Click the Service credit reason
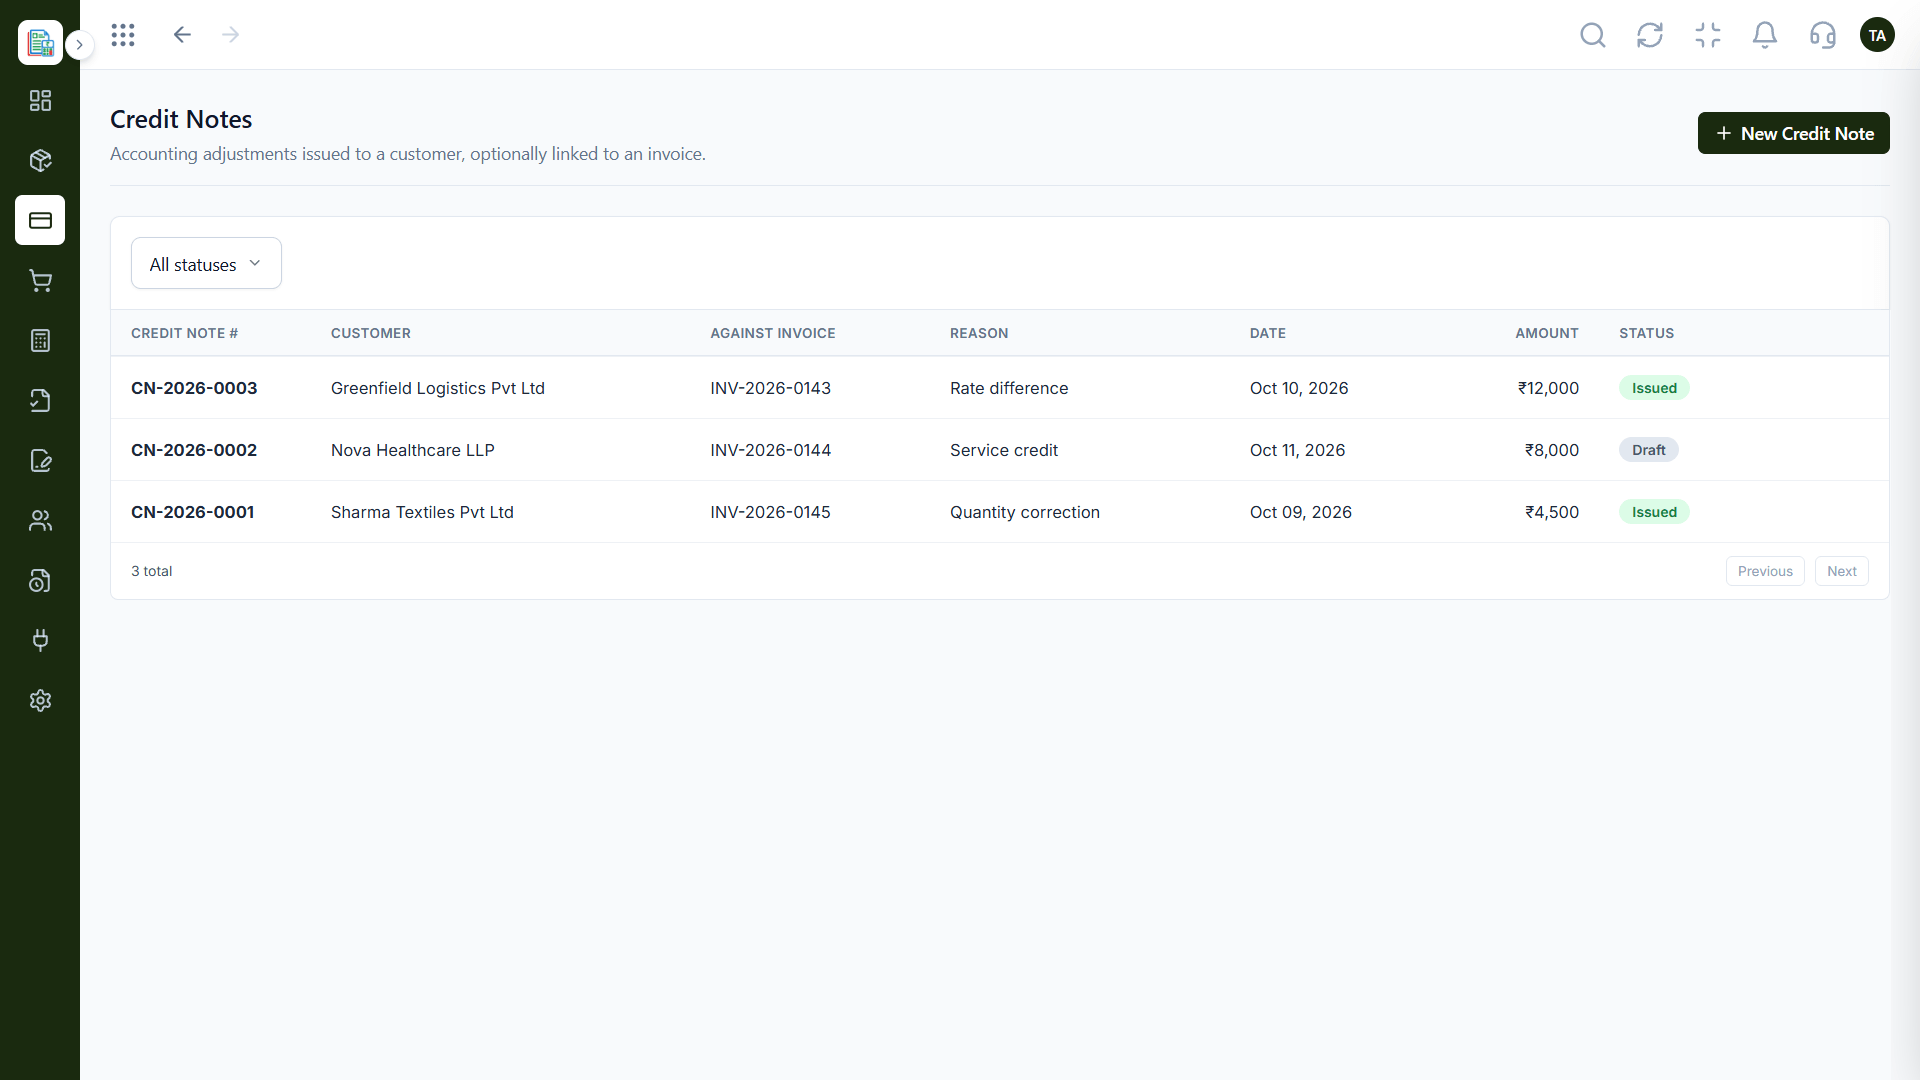 [1004, 450]
